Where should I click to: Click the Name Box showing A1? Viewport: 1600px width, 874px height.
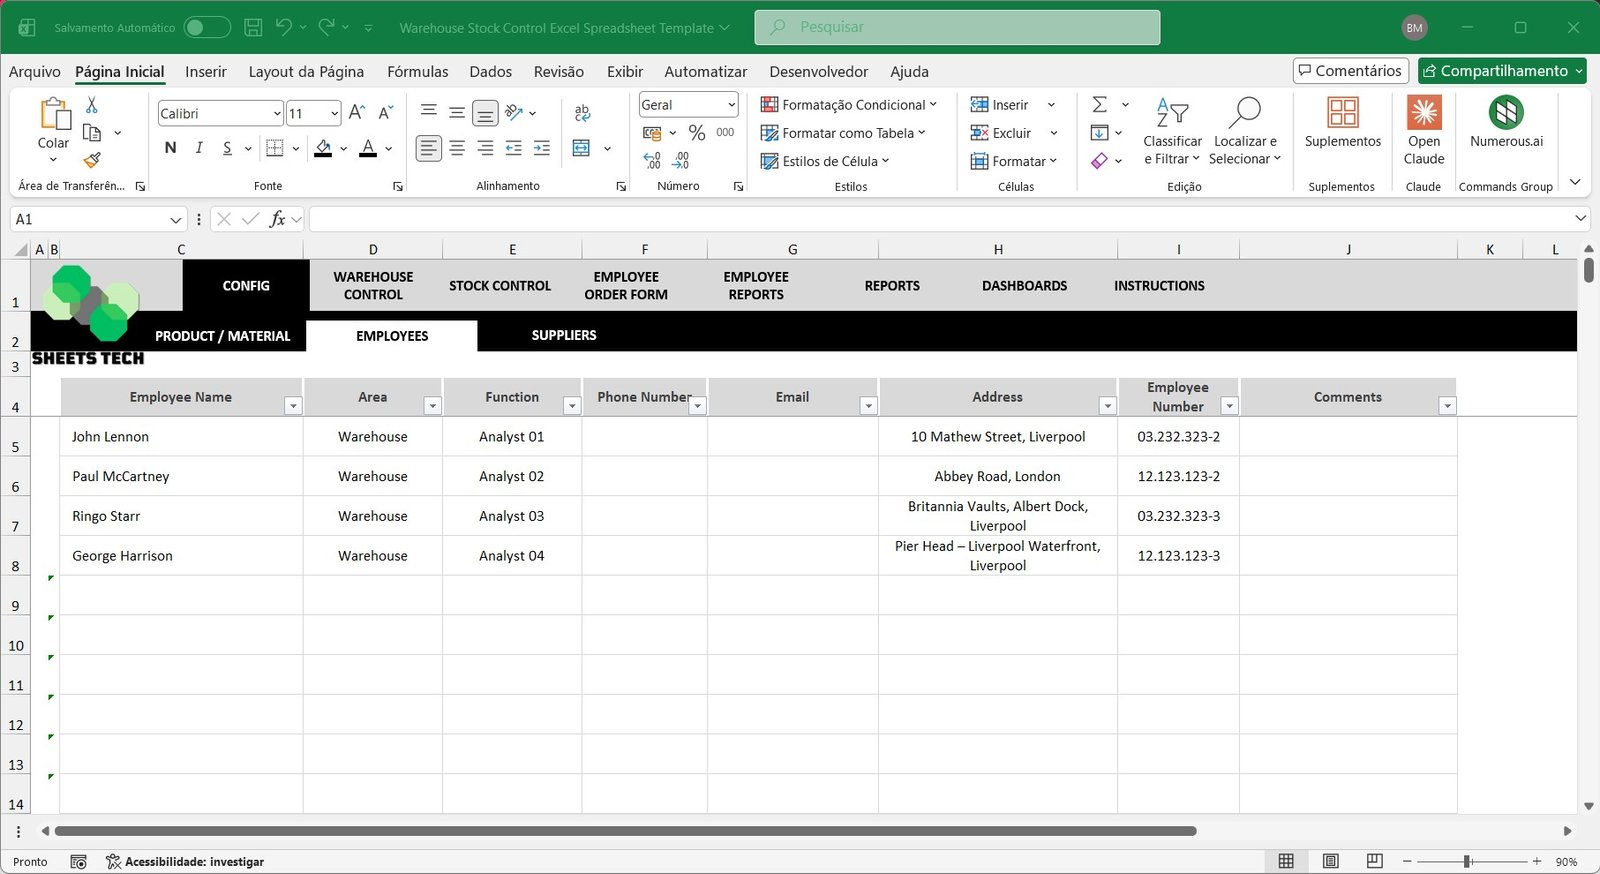(98, 219)
